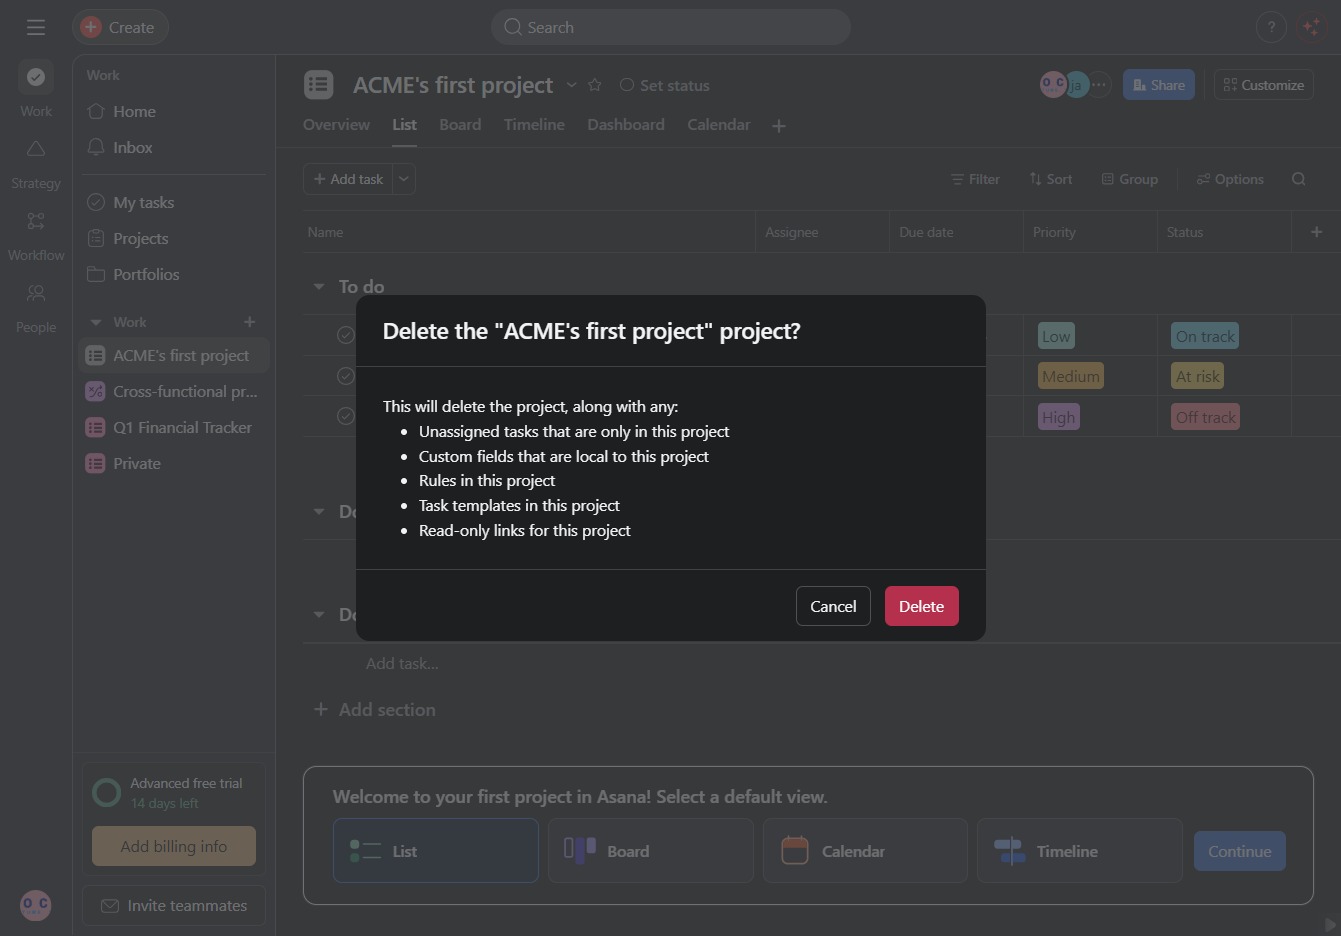The width and height of the screenshot is (1341, 936).
Task: Switch to the Dashboard tab
Action: [x=626, y=125]
